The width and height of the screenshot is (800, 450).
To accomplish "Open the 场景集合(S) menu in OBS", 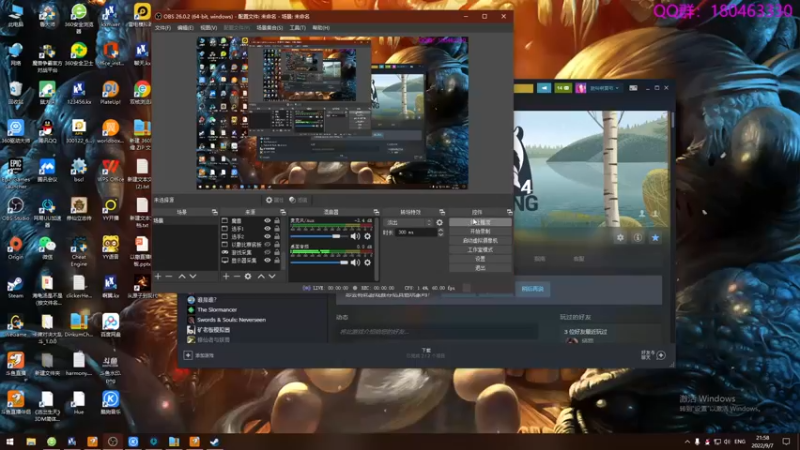I will point(269,28).
